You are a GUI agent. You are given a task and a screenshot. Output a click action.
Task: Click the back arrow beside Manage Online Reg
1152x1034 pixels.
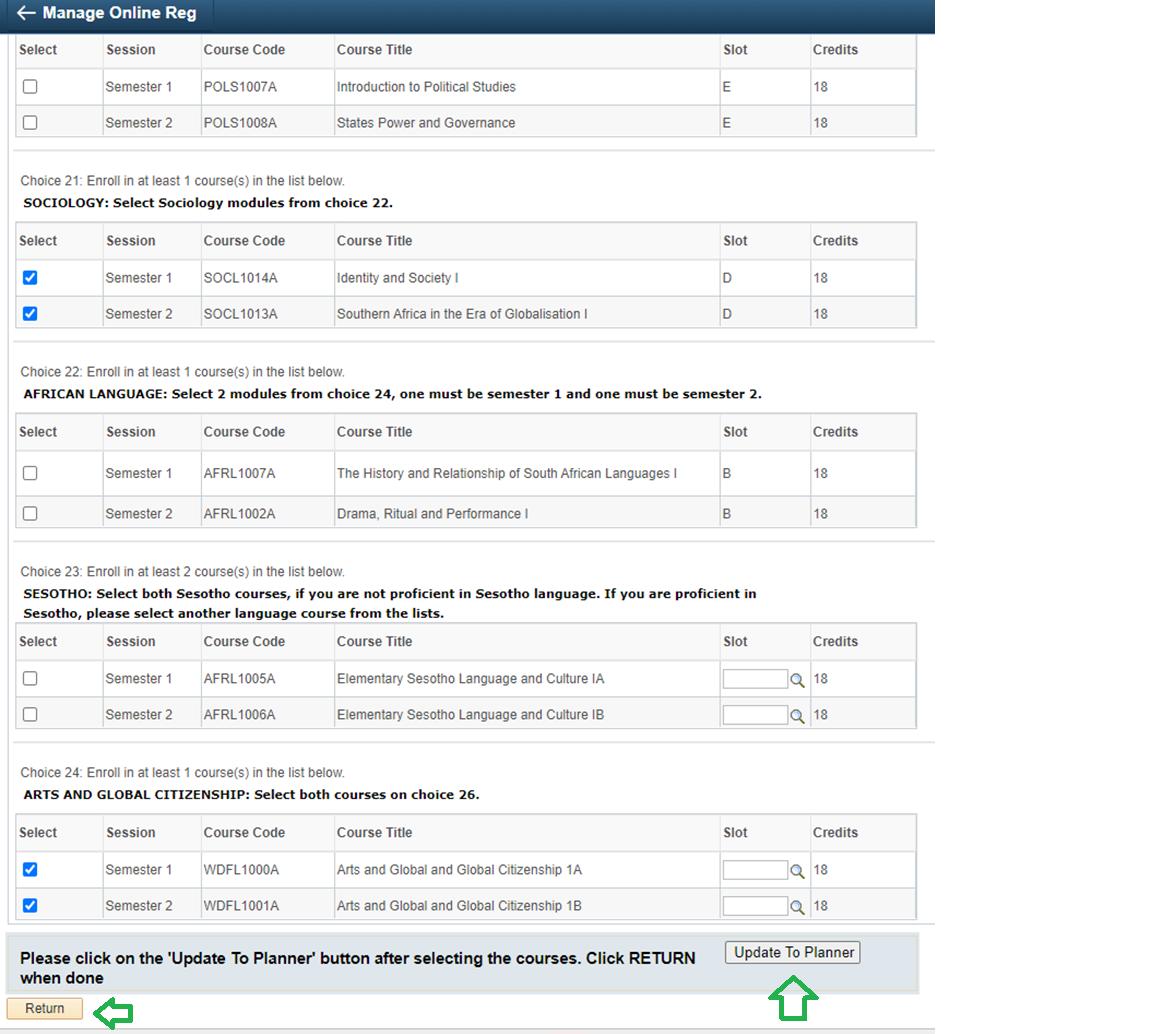point(26,12)
